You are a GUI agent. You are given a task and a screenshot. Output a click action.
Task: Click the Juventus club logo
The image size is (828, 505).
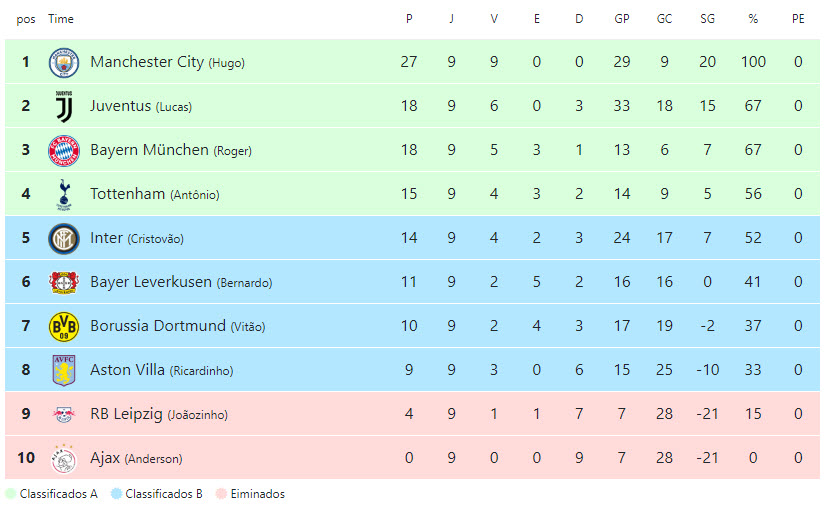pos(64,106)
